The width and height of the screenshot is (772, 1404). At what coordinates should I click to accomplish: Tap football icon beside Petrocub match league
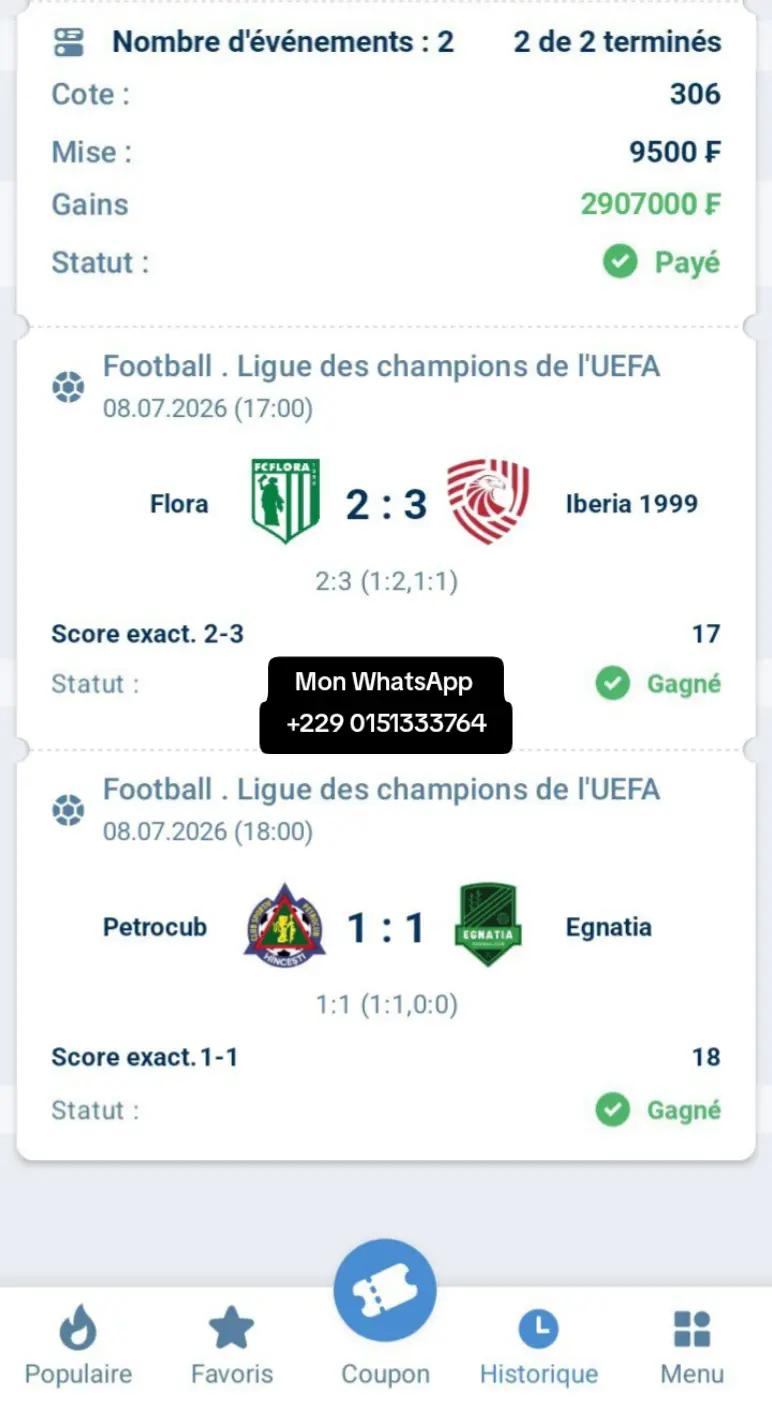point(68,810)
